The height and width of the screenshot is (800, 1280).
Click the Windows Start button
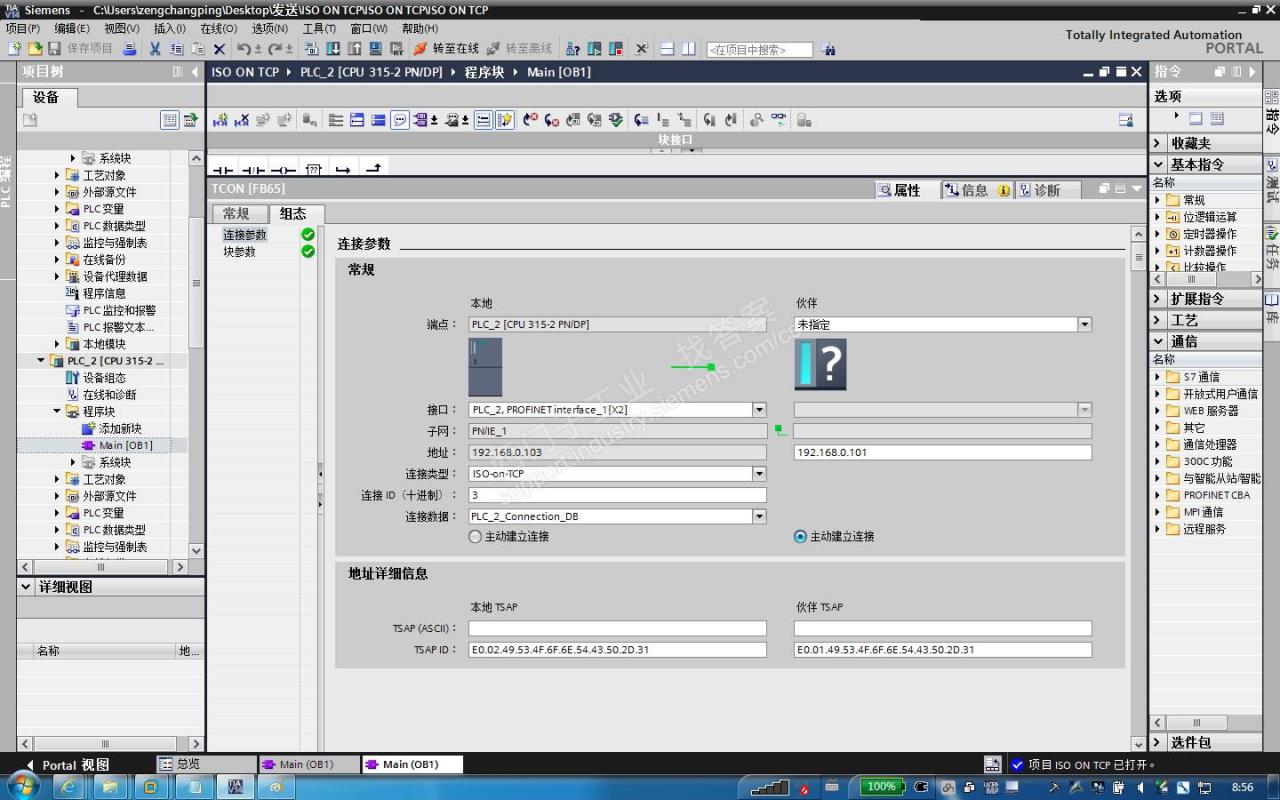[22, 787]
